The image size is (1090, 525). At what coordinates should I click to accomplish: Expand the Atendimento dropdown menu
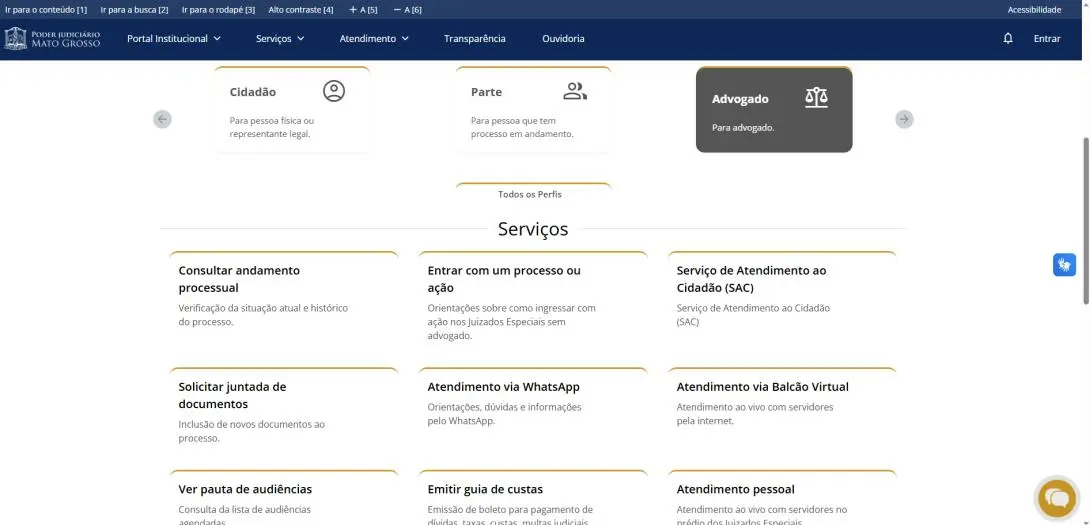coord(374,39)
